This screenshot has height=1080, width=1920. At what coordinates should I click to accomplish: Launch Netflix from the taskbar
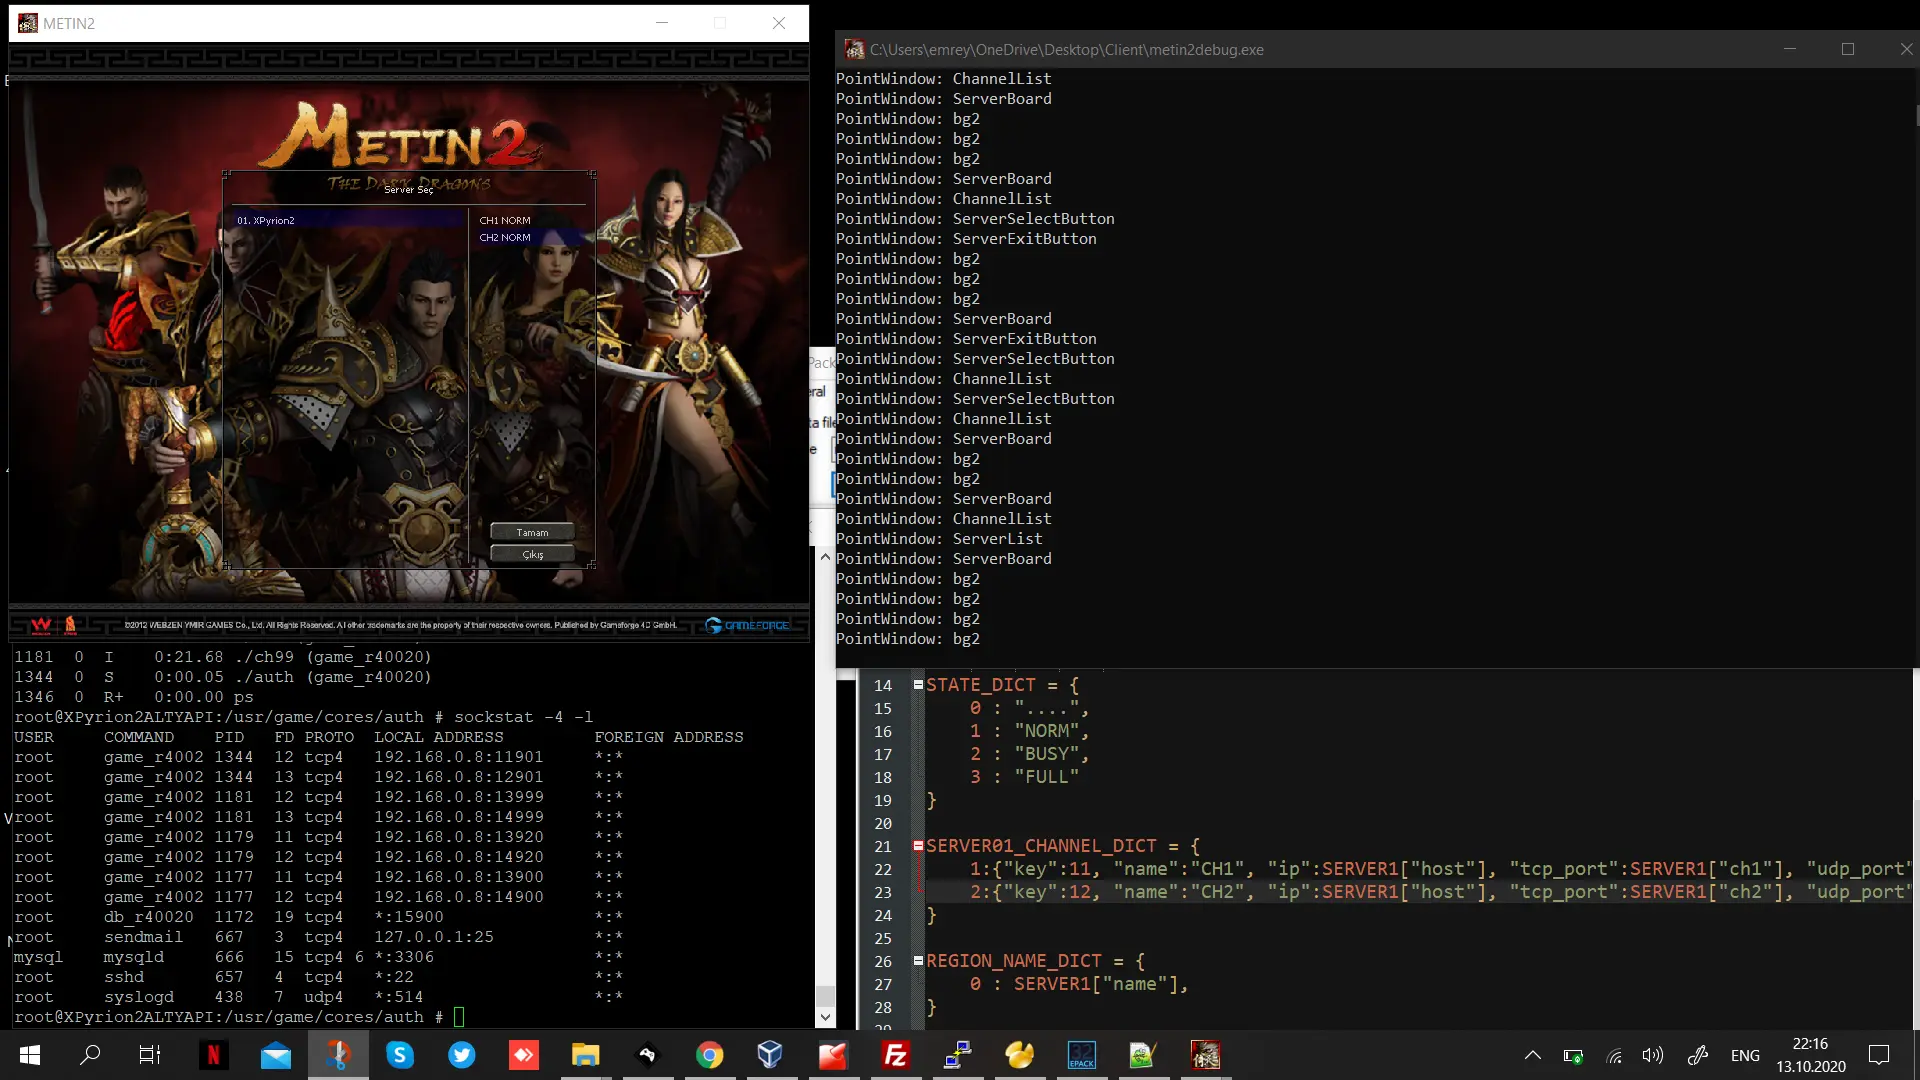tap(213, 1055)
